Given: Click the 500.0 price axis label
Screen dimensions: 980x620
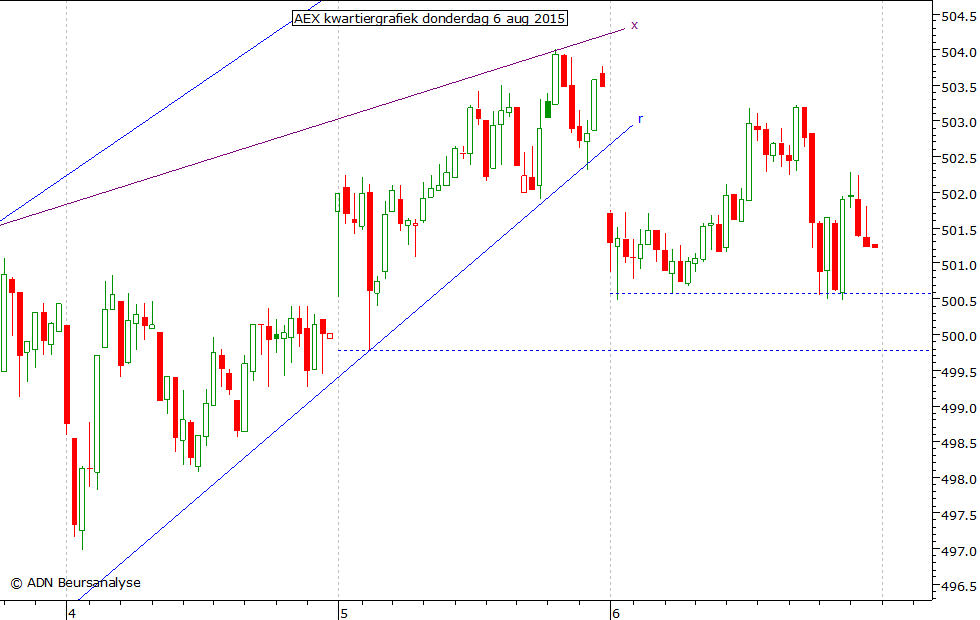Looking at the screenshot, I should tap(958, 337).
